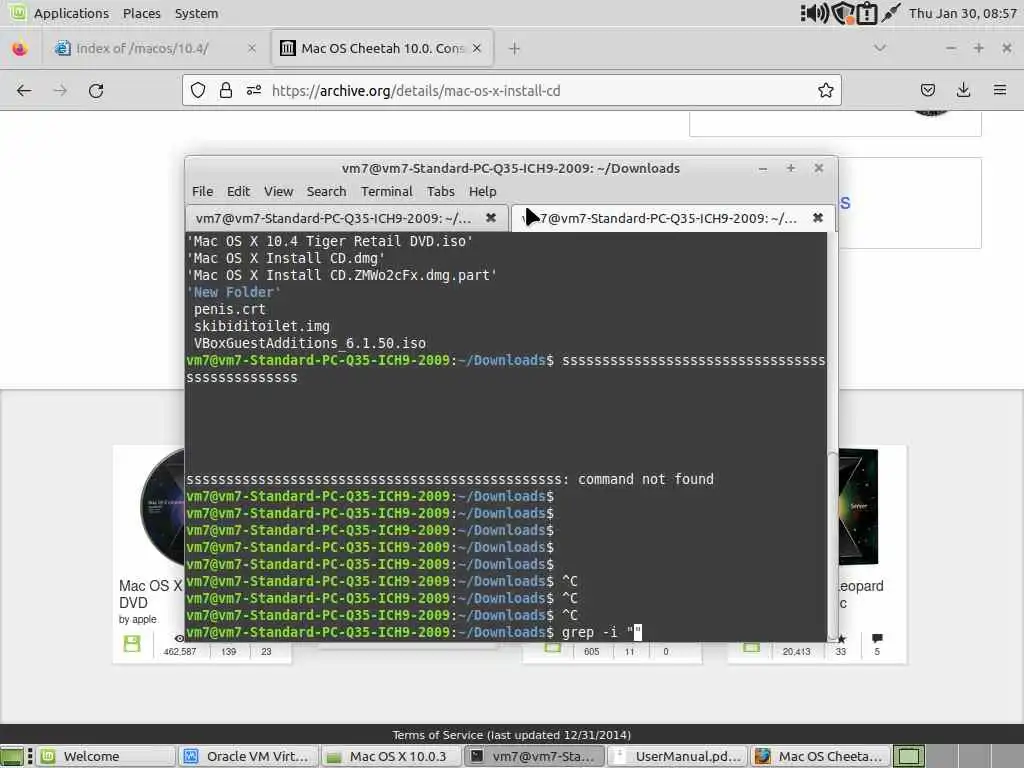The height and width of the screenshot is (768, 1024).
Task: Open the System menu in top panel
Action: point(196,13)
